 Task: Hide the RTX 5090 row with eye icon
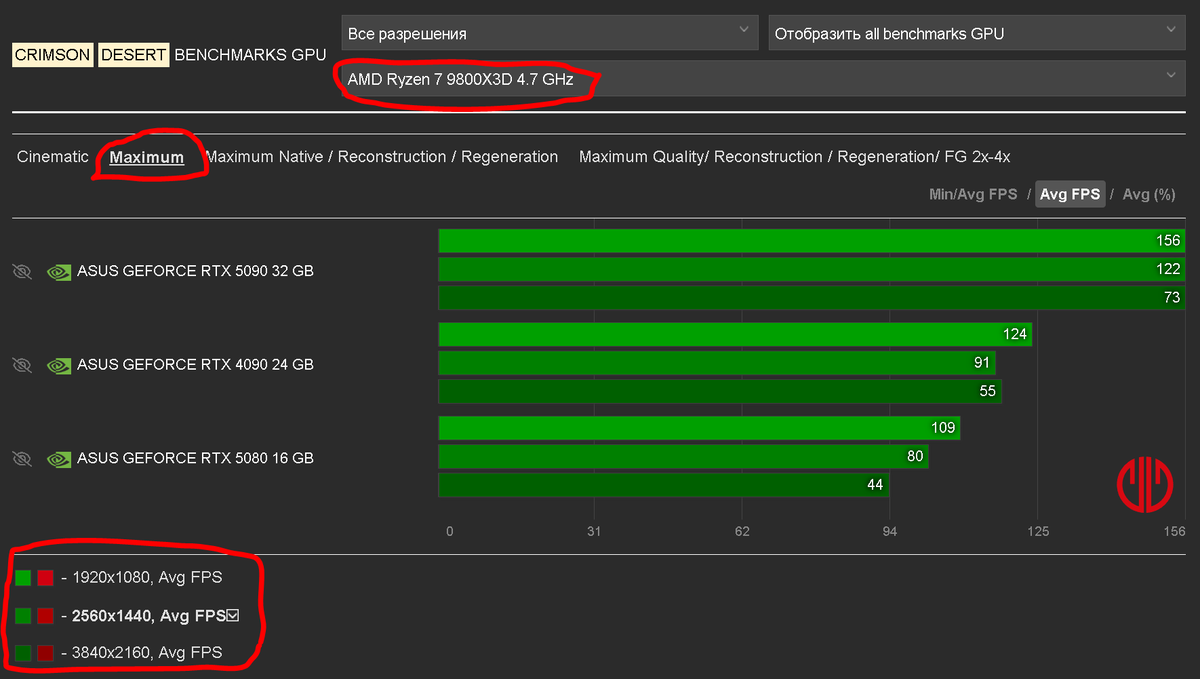click(22, 271)
